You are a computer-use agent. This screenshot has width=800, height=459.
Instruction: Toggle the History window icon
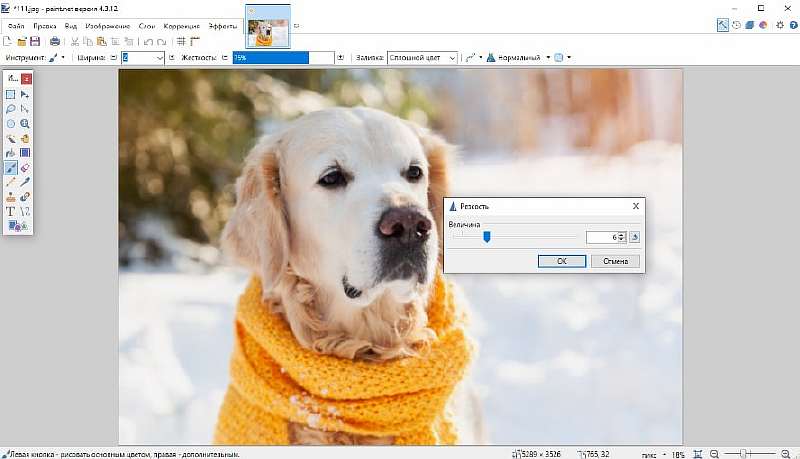tap(736, 25)
